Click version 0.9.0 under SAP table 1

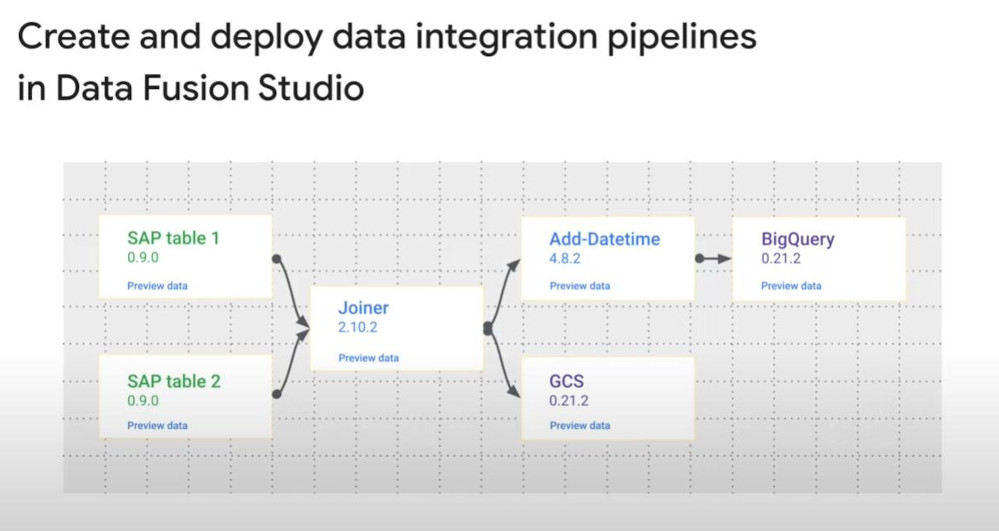[143, 258]
